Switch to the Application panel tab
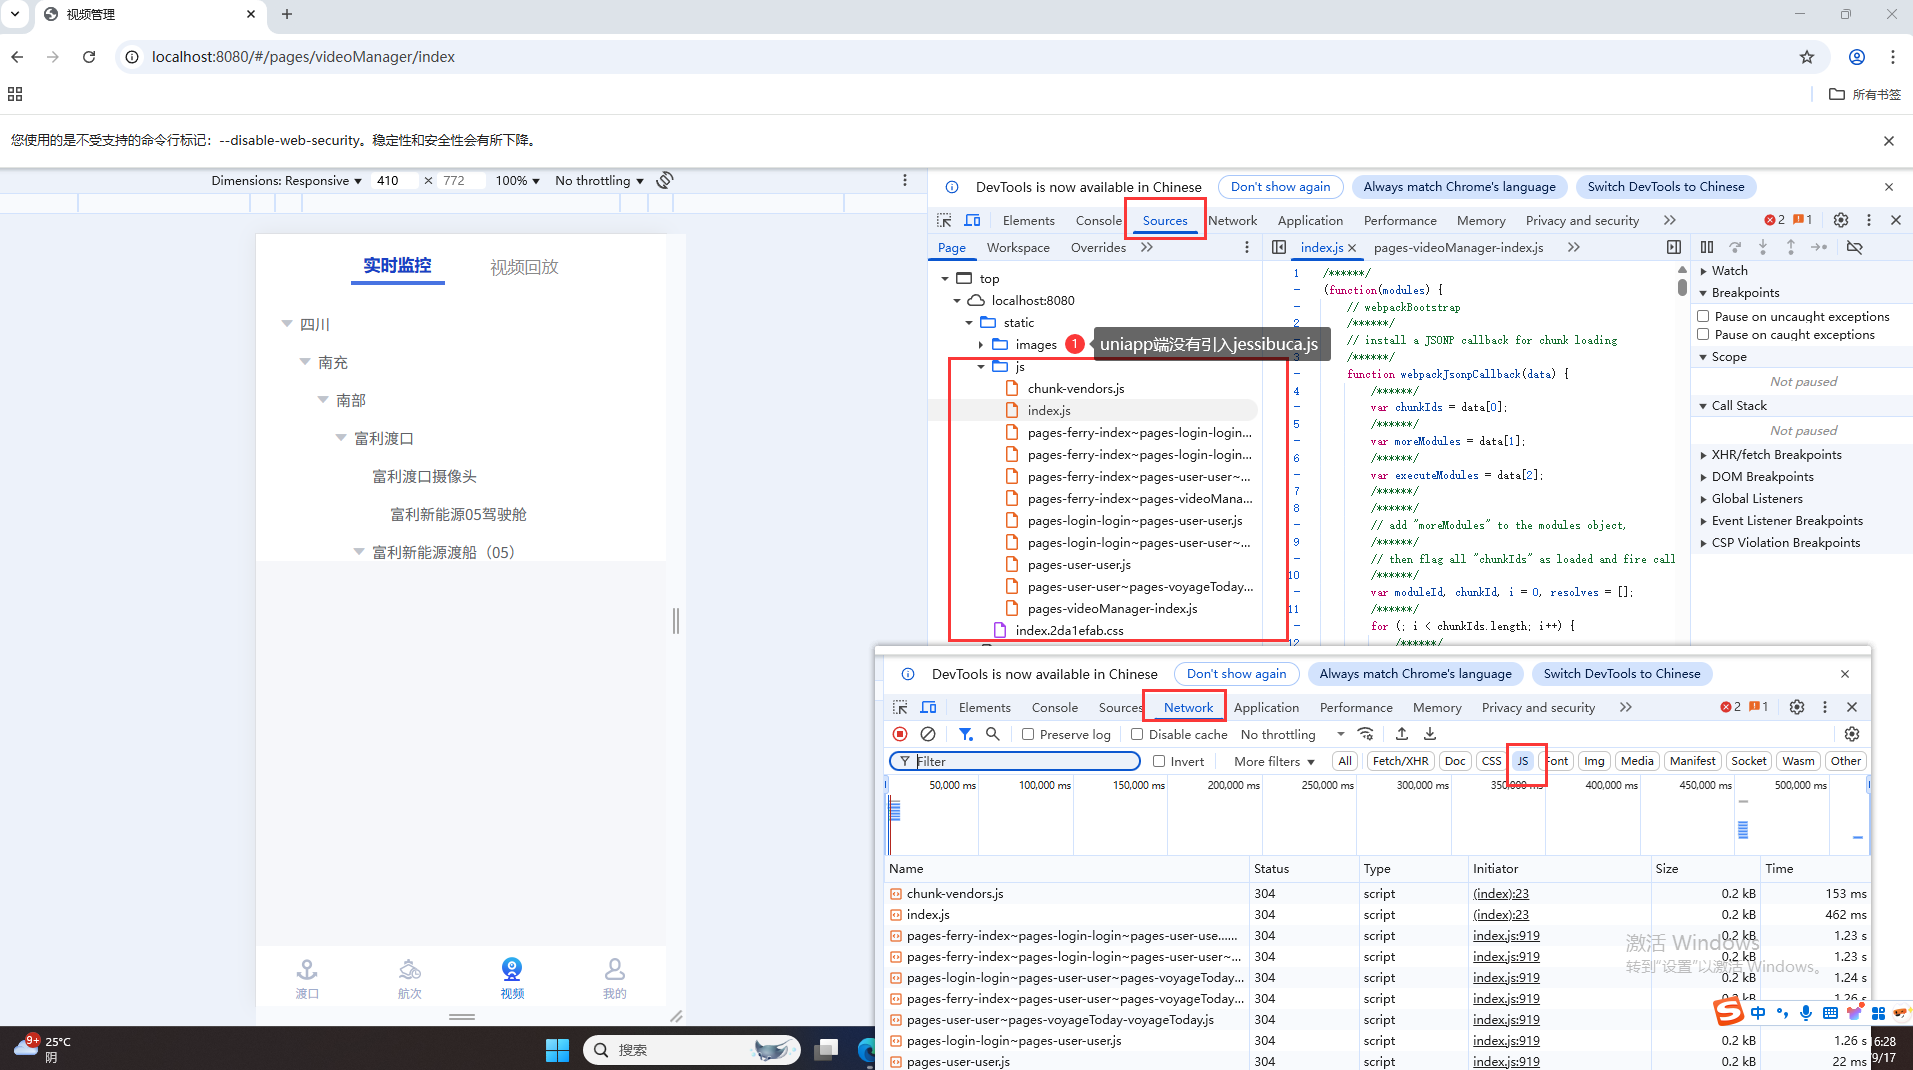 [x=1266, y=707]
